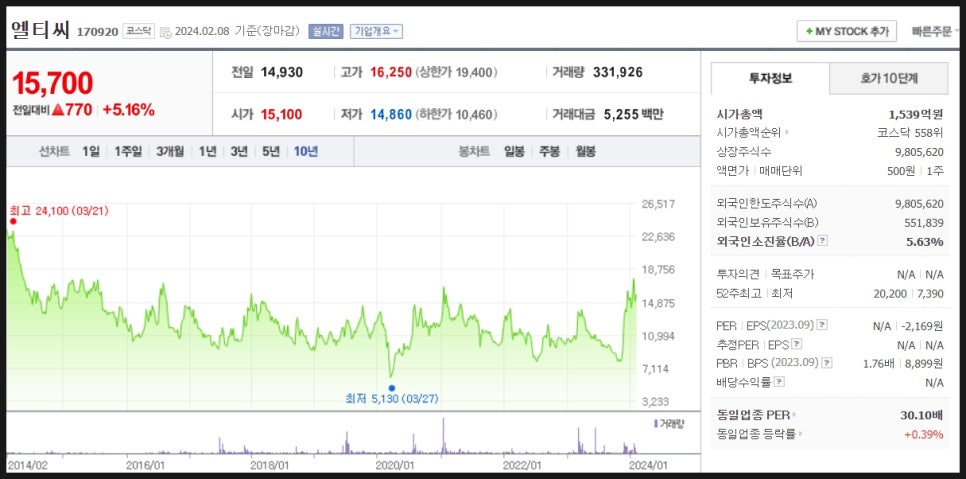Click the 시가 value 15,100
The width and height of the screenshot is (966, 479).
click(x=282, y=115)
